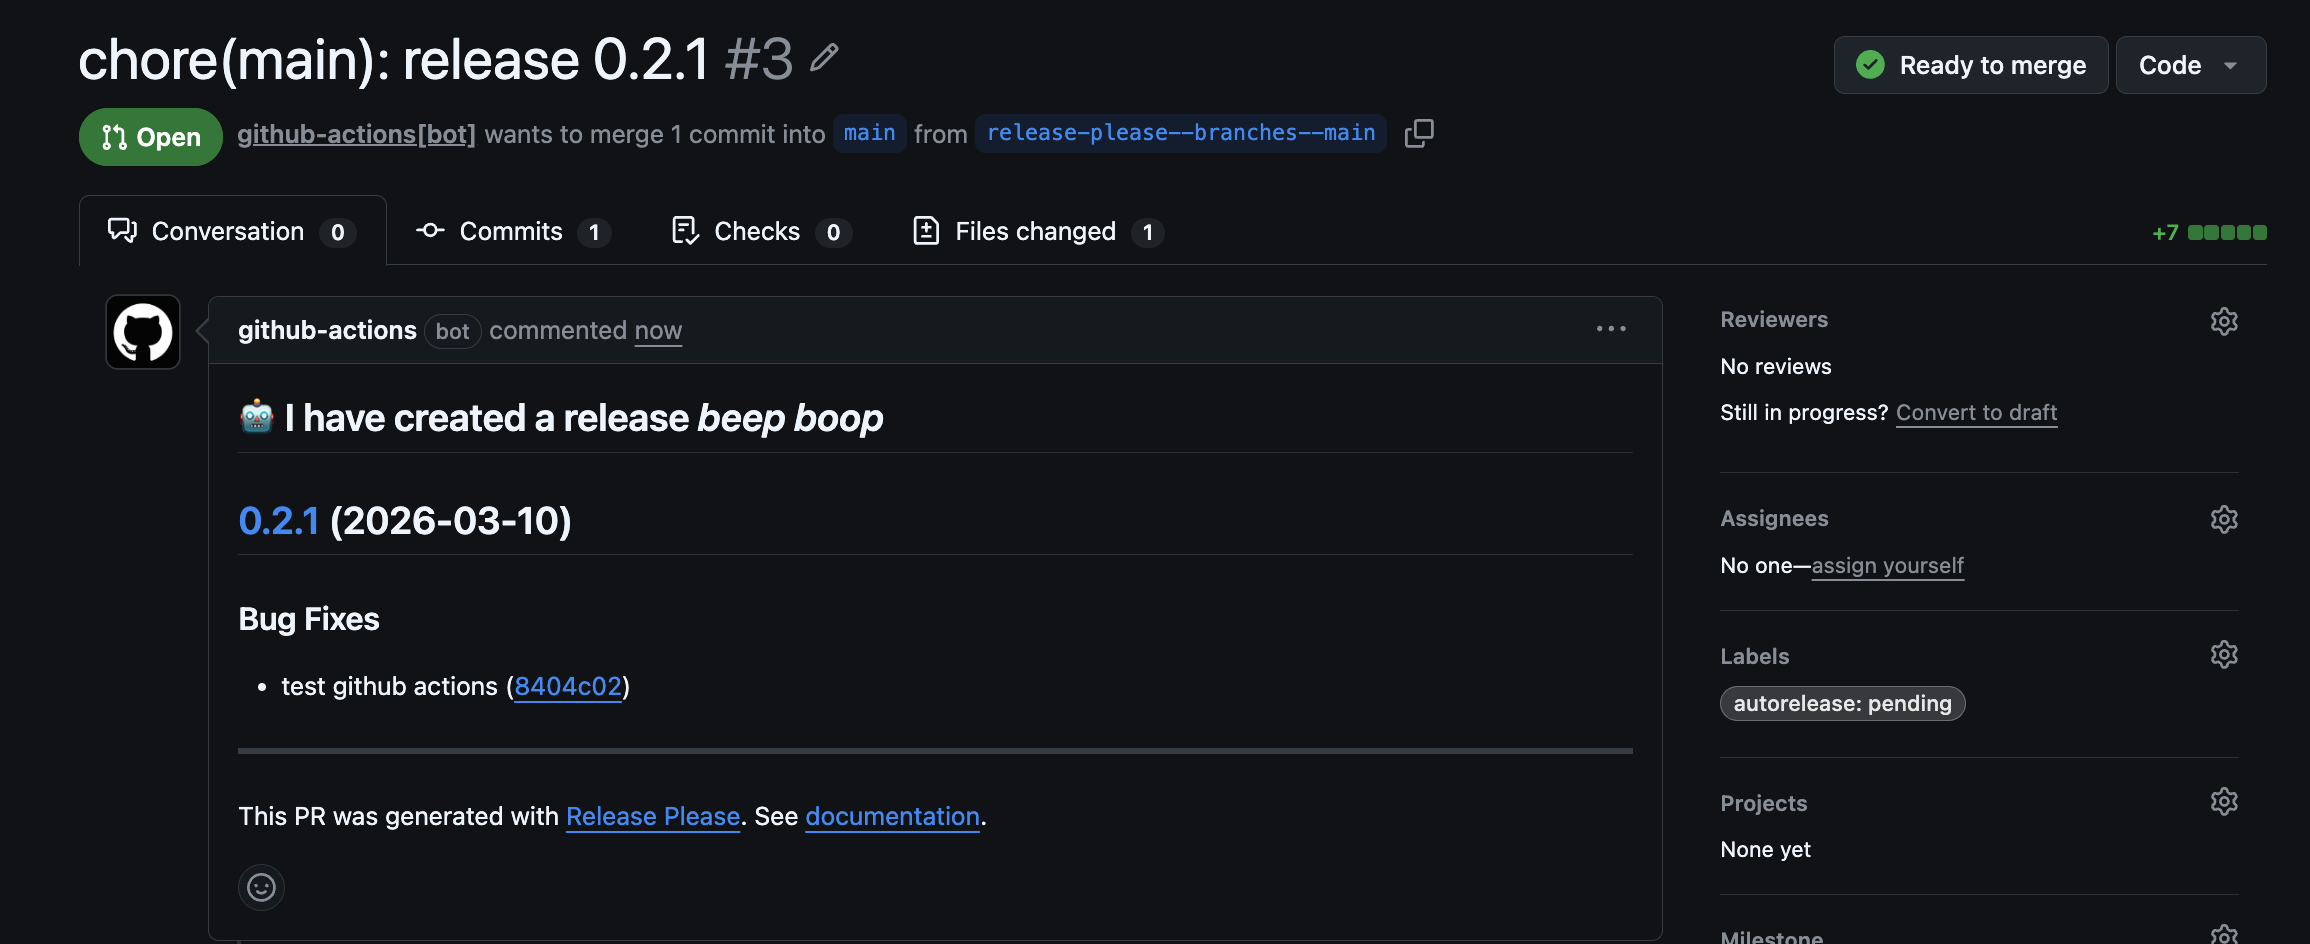This screenshot has height=944, width=2310.
Task: Open Projects settings gear
Action: 2223,801
